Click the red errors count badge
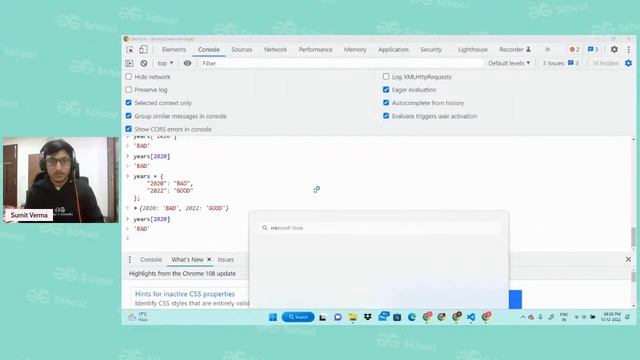 click(x=575, y=49)
